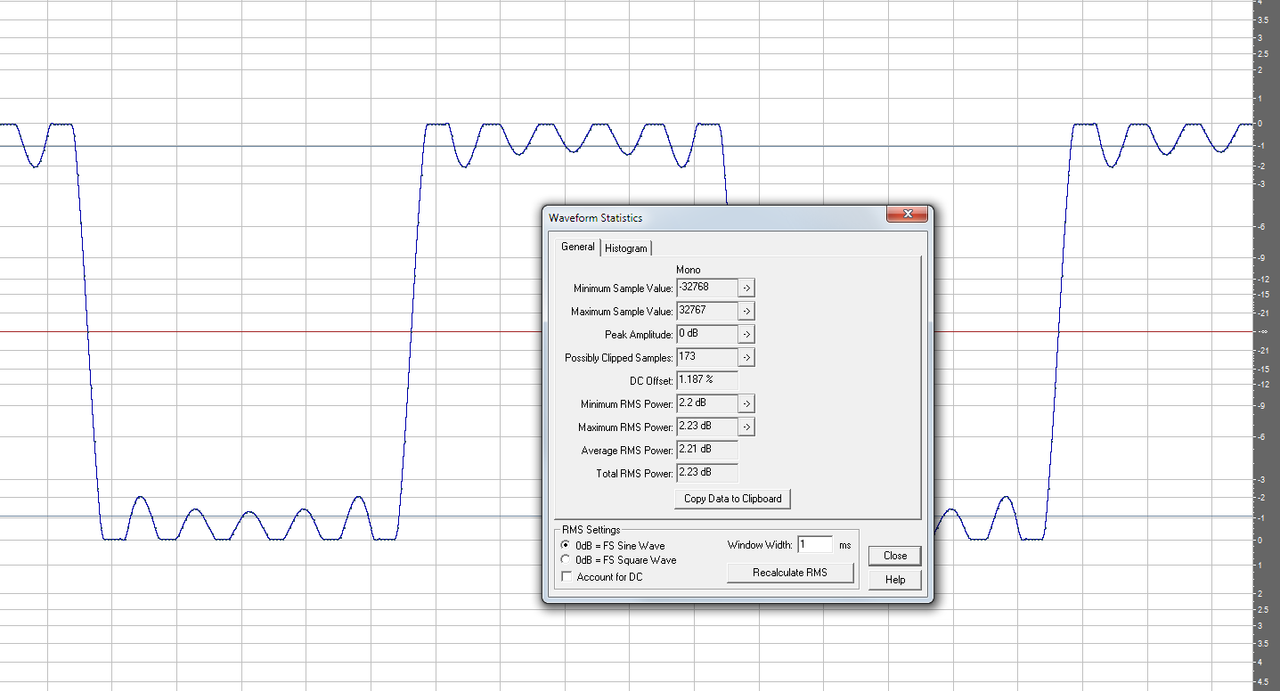Click the Recalculate RMS button
This screenshot has width=1280, height=691.
pyautogui.click(x=790, y=573)
